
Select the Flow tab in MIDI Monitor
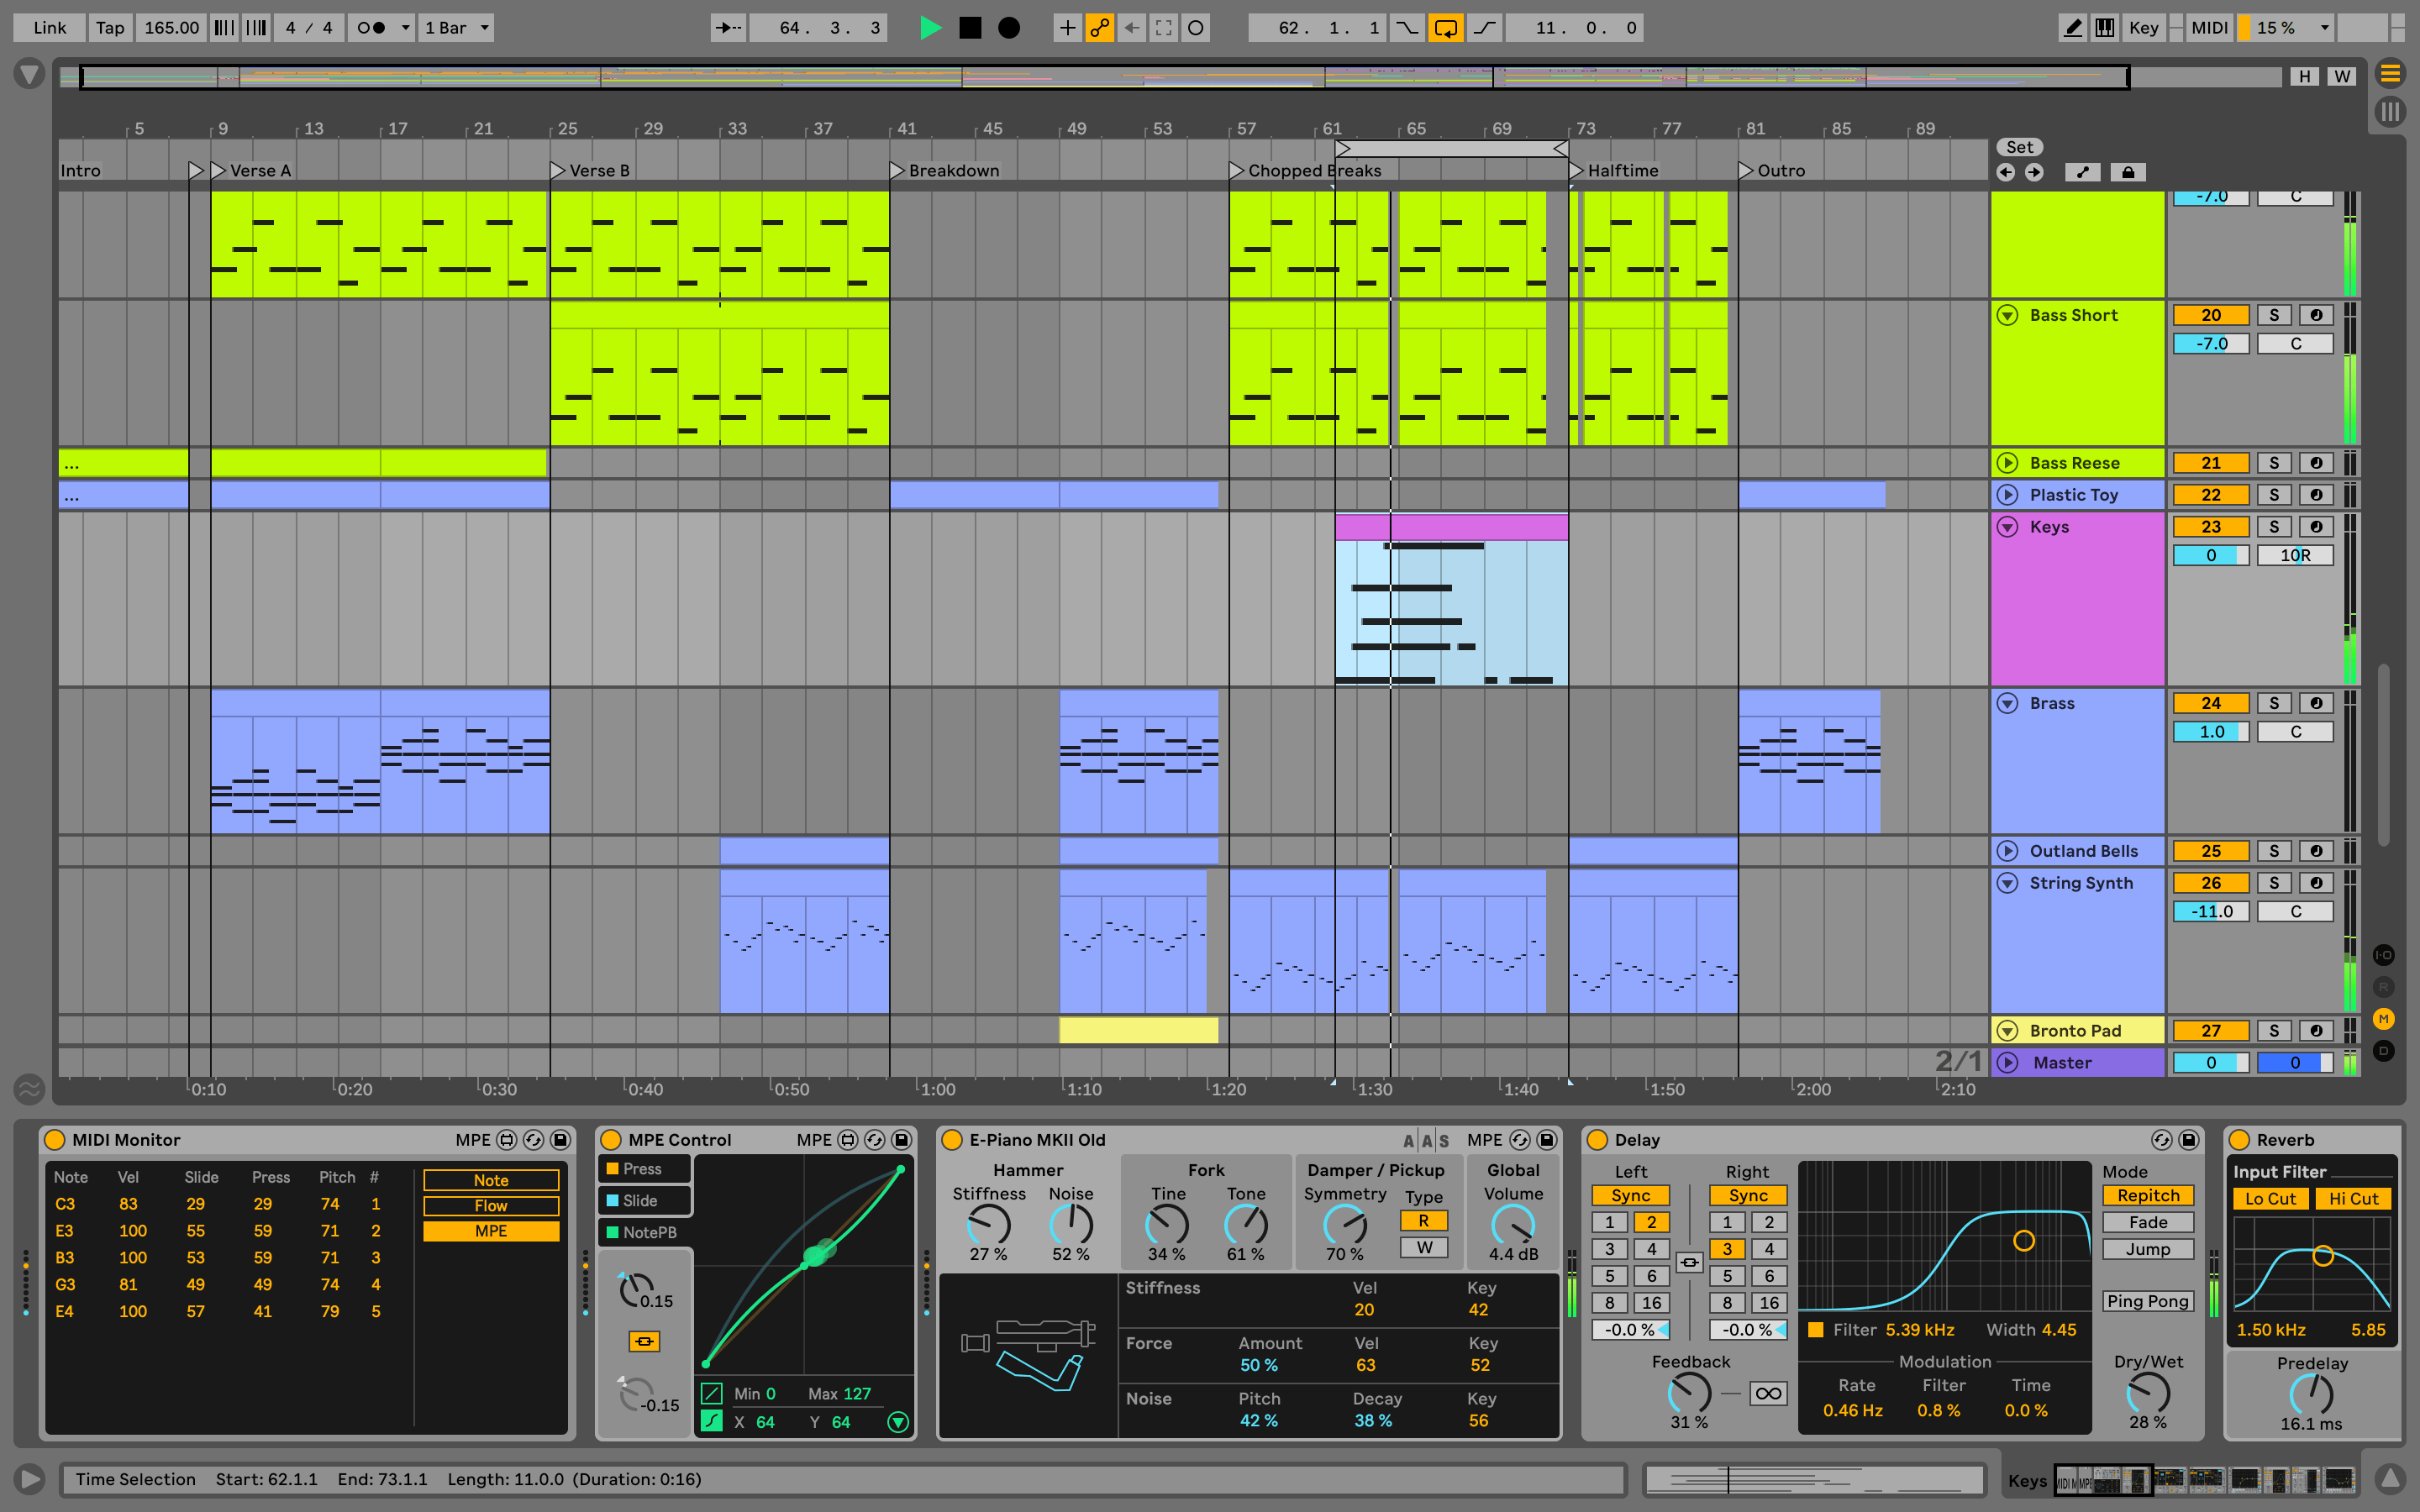pos(490,1205)
